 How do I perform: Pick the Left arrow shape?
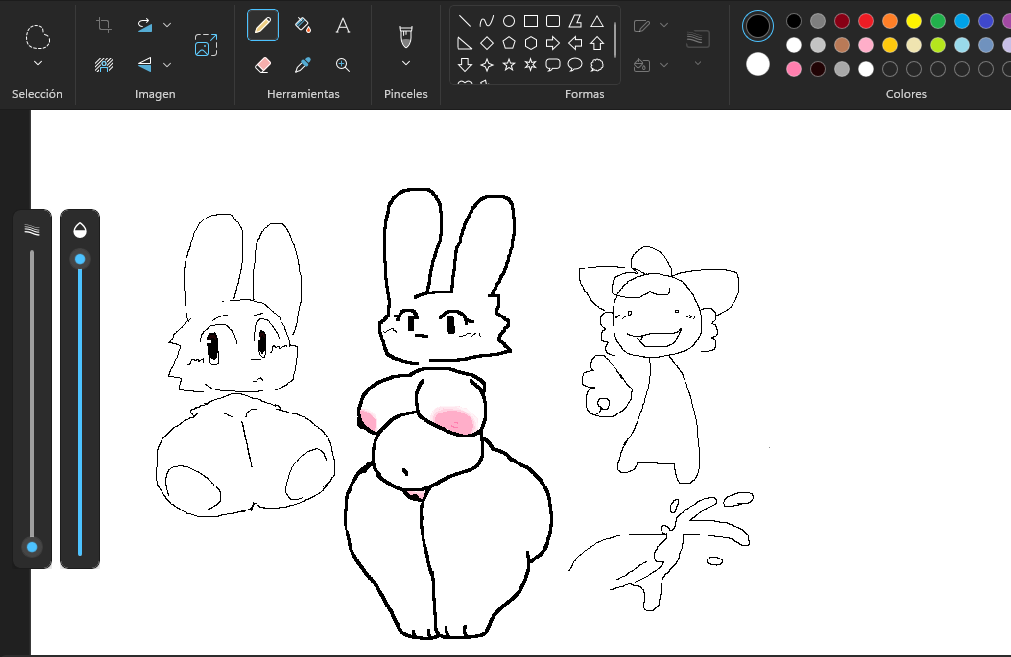point(574,43)
